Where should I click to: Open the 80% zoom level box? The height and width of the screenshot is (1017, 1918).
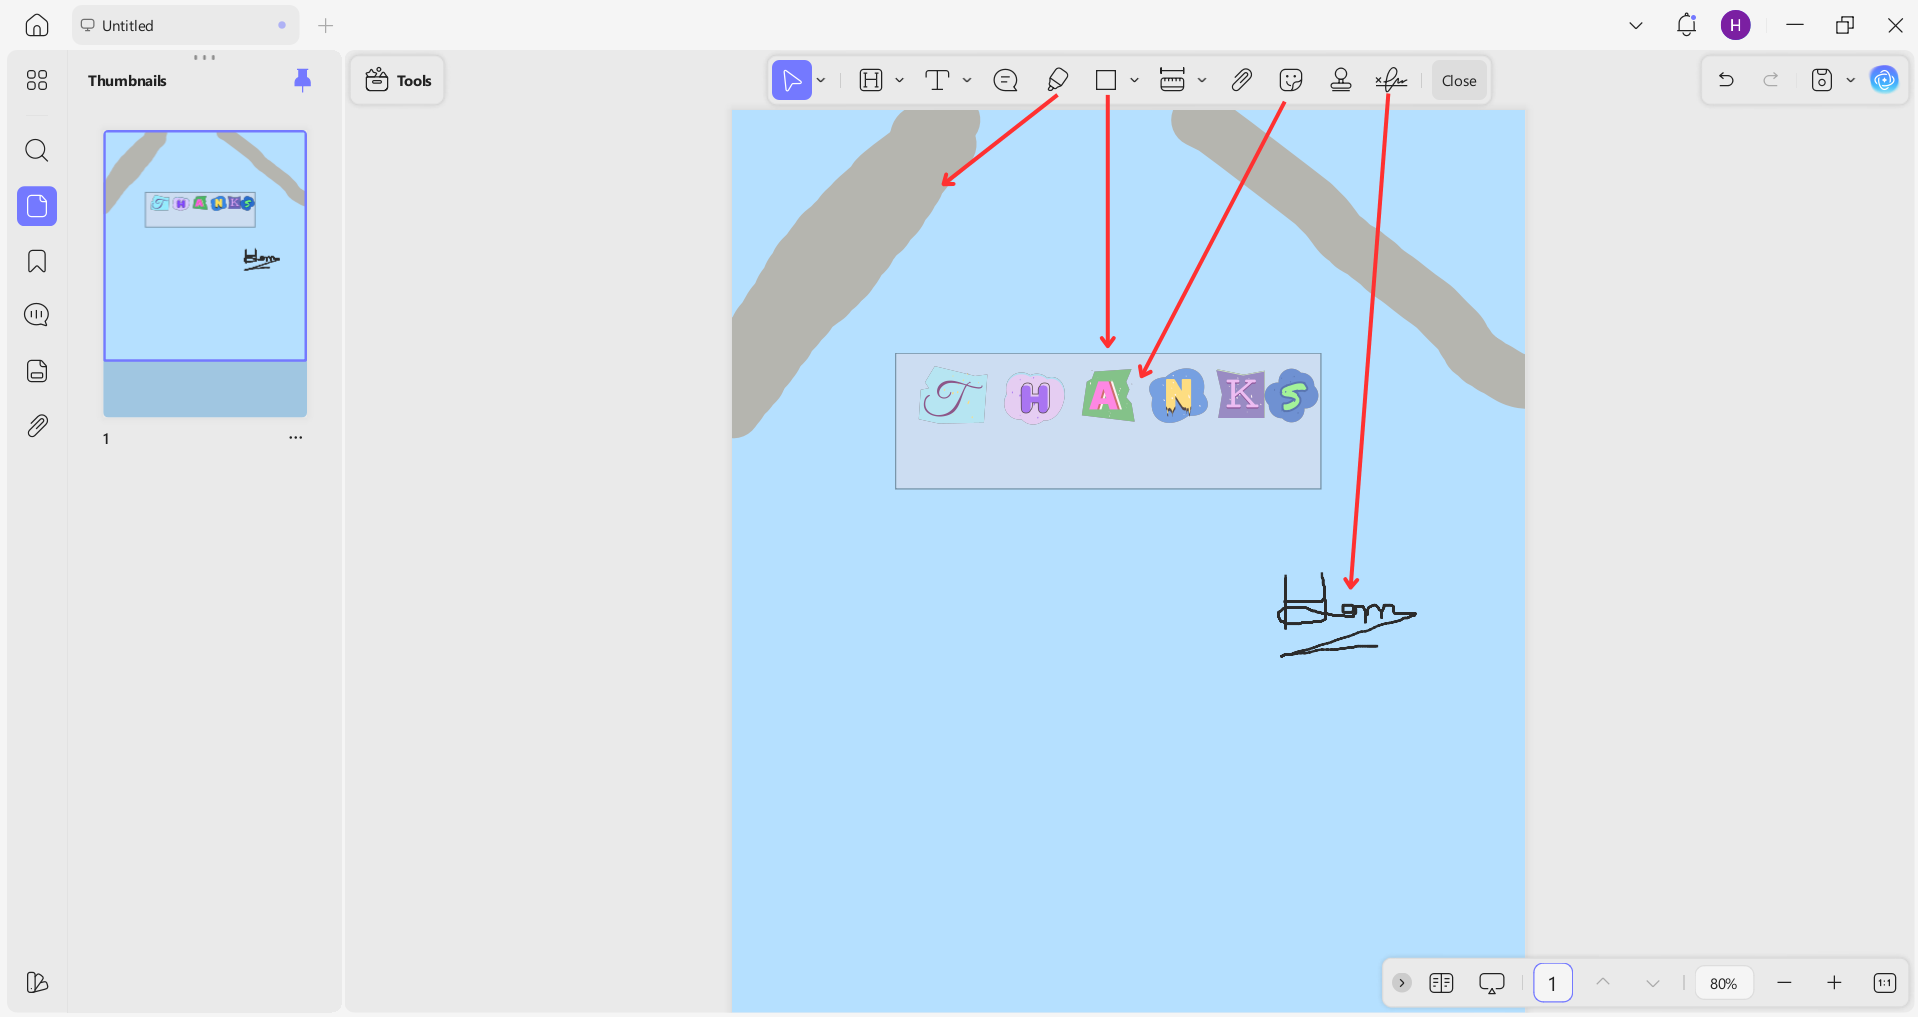point(1723,983)
